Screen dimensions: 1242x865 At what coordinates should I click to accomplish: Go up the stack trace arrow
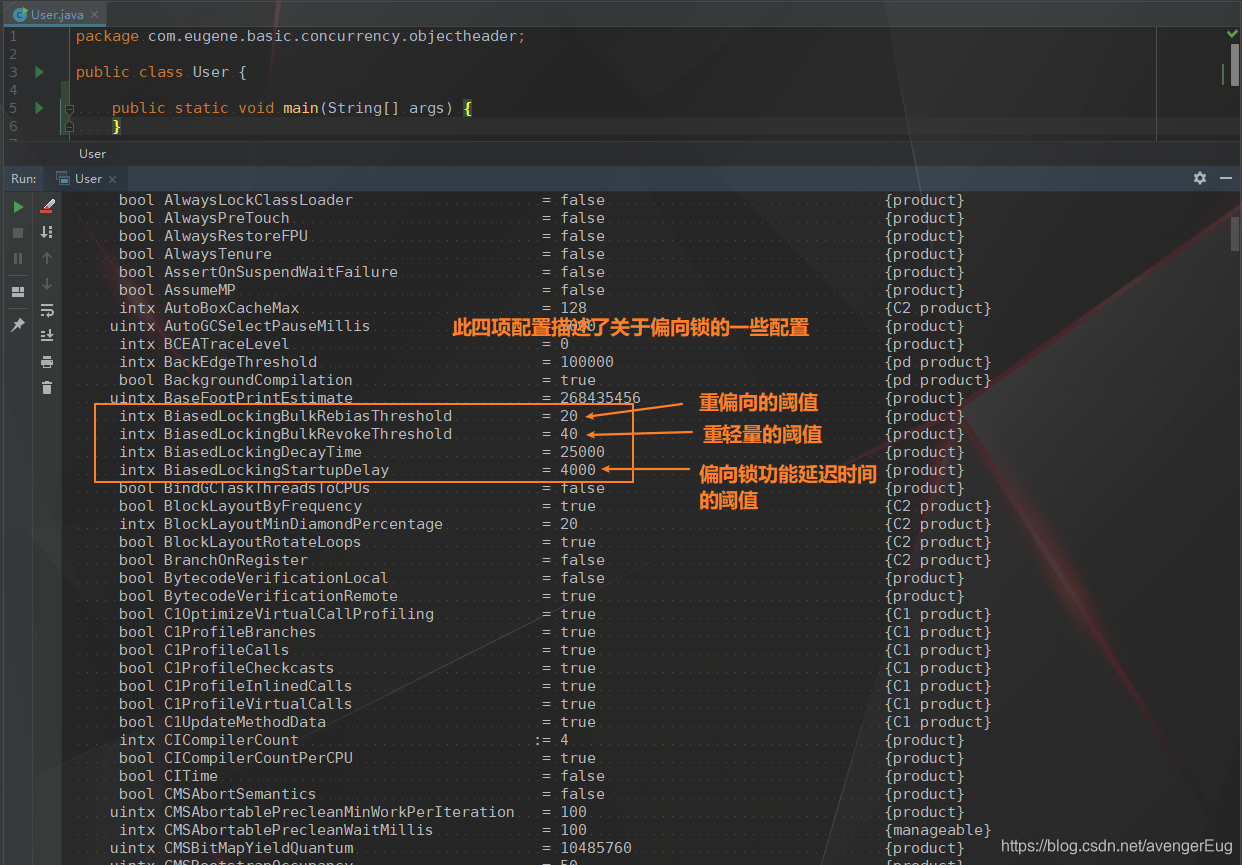click(x=47, y=258)
